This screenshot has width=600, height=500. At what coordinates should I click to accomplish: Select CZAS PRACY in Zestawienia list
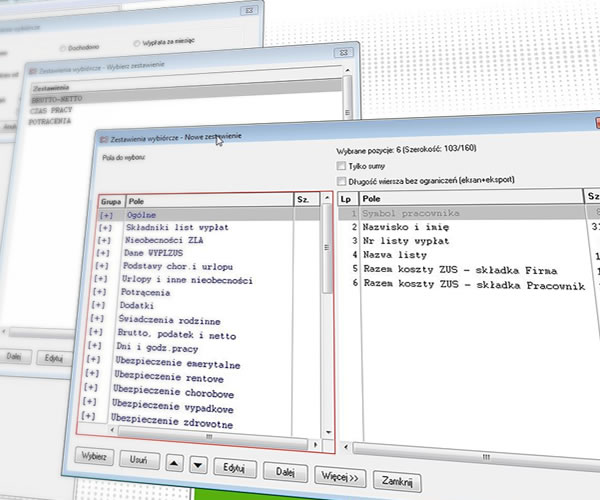pyautogui.click(x=51, y=110)
